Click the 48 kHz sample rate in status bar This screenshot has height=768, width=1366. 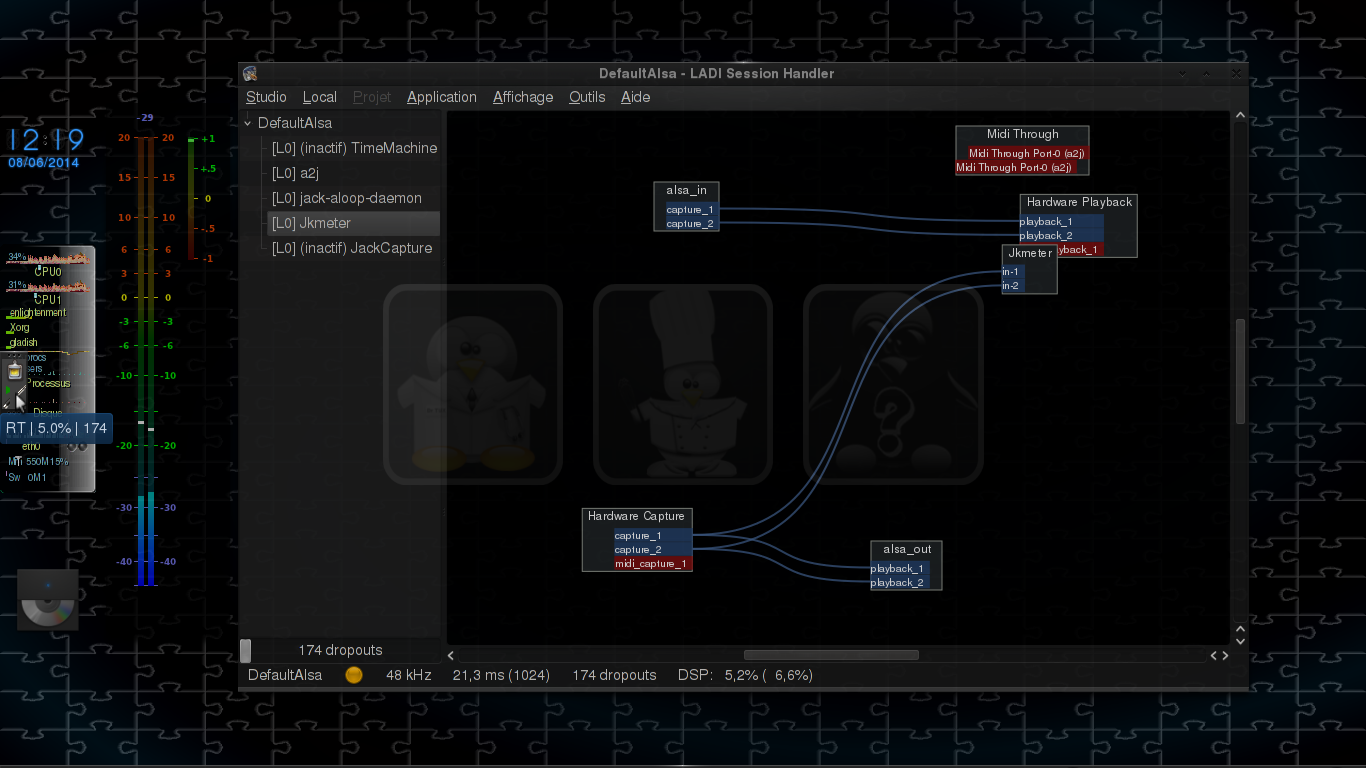tap(409, 675)
